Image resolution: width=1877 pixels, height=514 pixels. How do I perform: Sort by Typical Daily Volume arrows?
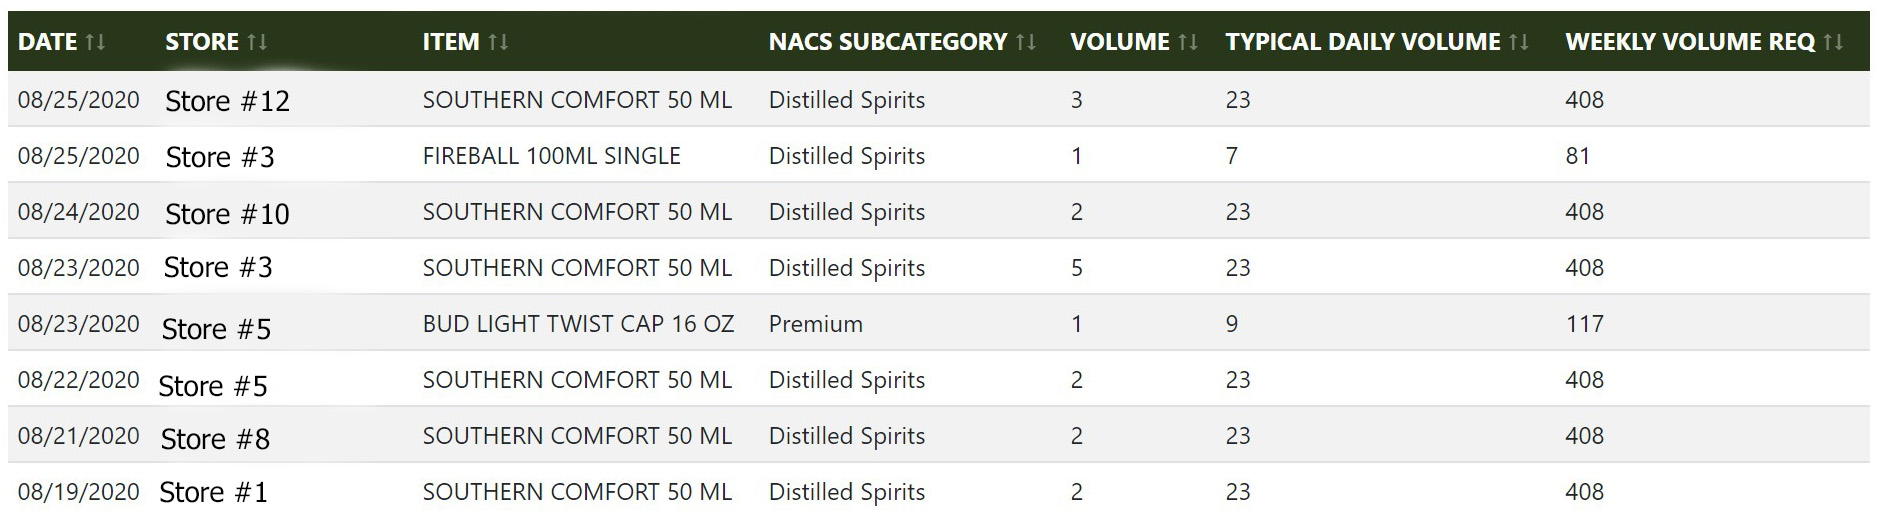(1519, 42)
